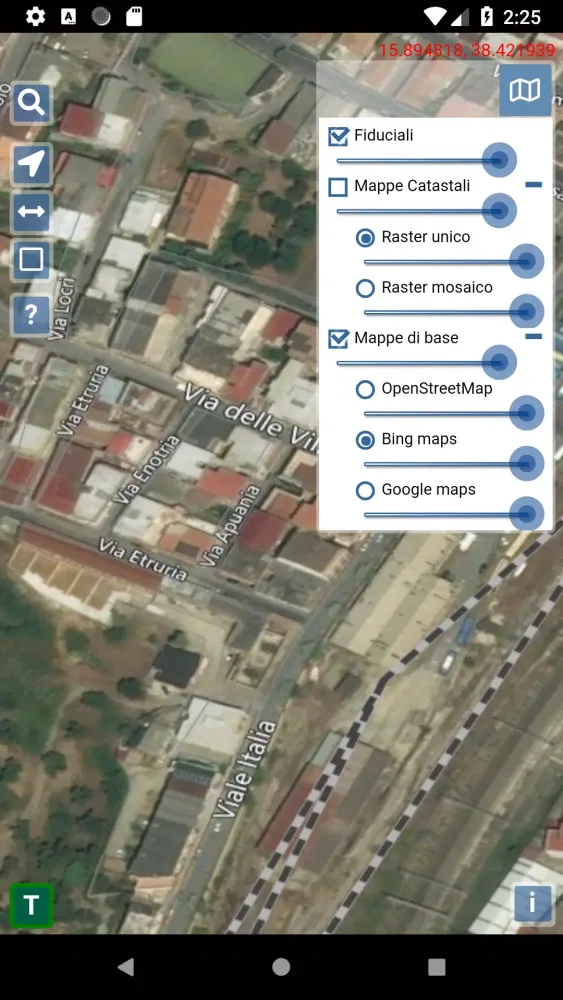This screenshot has height=1000, width=563.
Task: Click the Via Apuania street label
Action: 229,525
